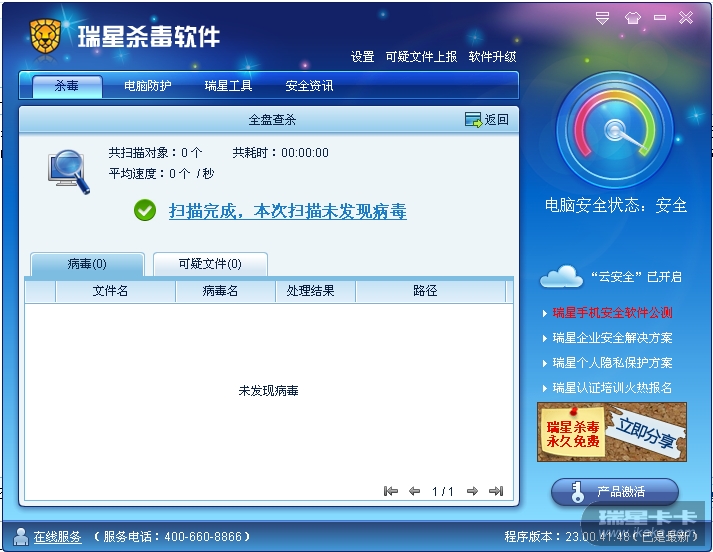Click the 共耗时：00:00:00 text
Viewport: 713px width, 552px height.
click(x=281, y=153)
